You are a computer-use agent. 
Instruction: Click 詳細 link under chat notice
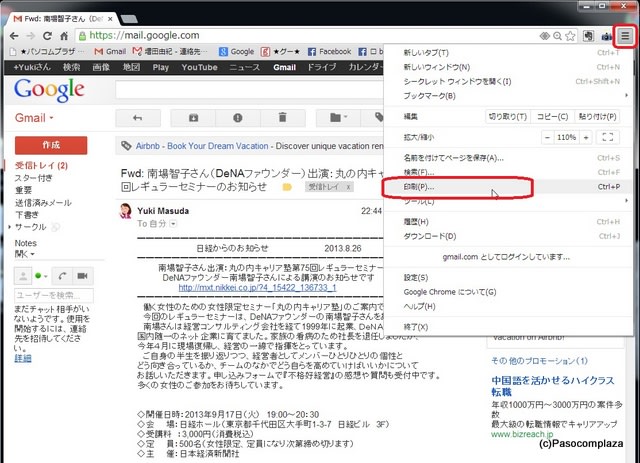pyautogui.click(x=23, y=358)
